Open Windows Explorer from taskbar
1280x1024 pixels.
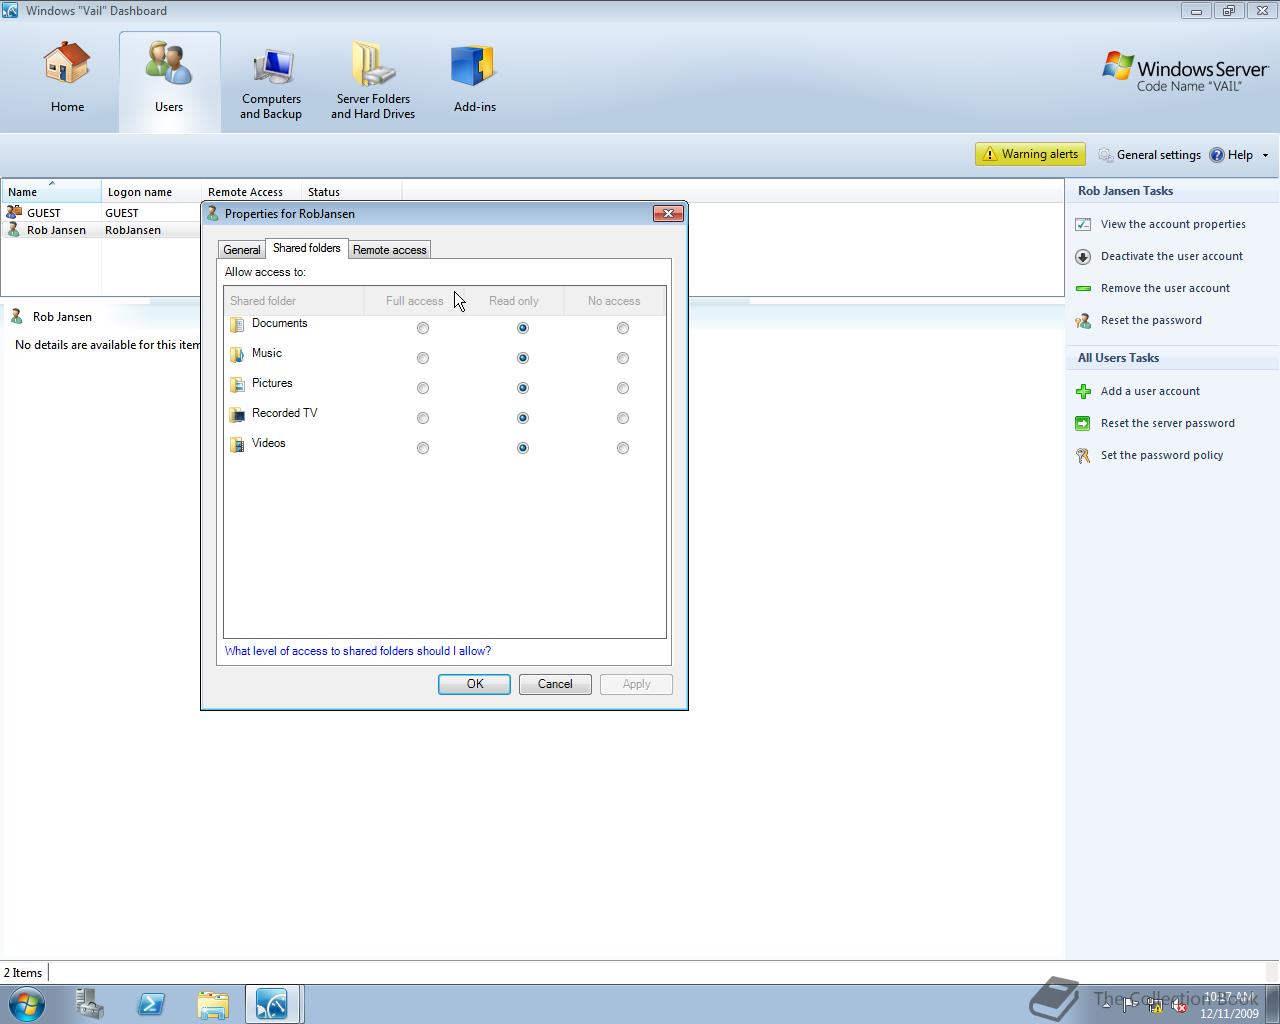[212, 1004]
